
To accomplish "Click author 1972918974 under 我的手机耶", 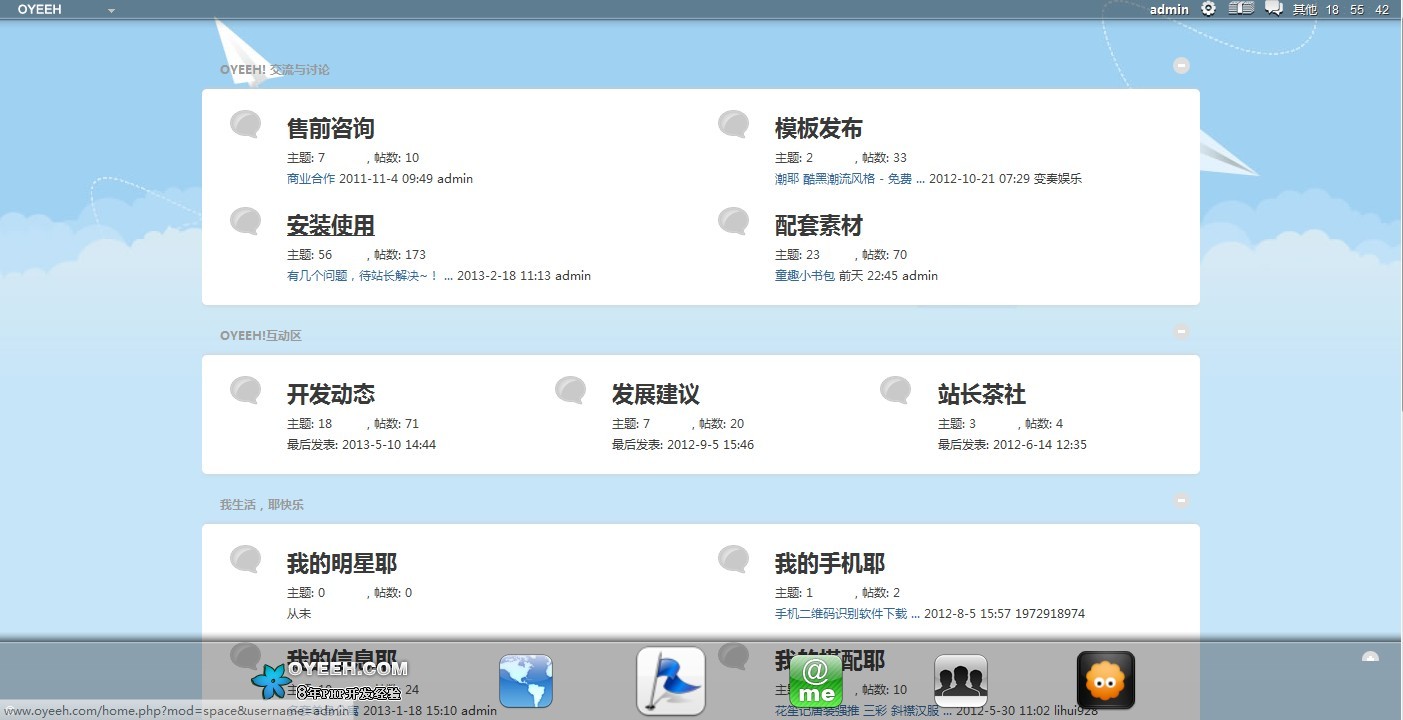I will [x=1050, y=614].
